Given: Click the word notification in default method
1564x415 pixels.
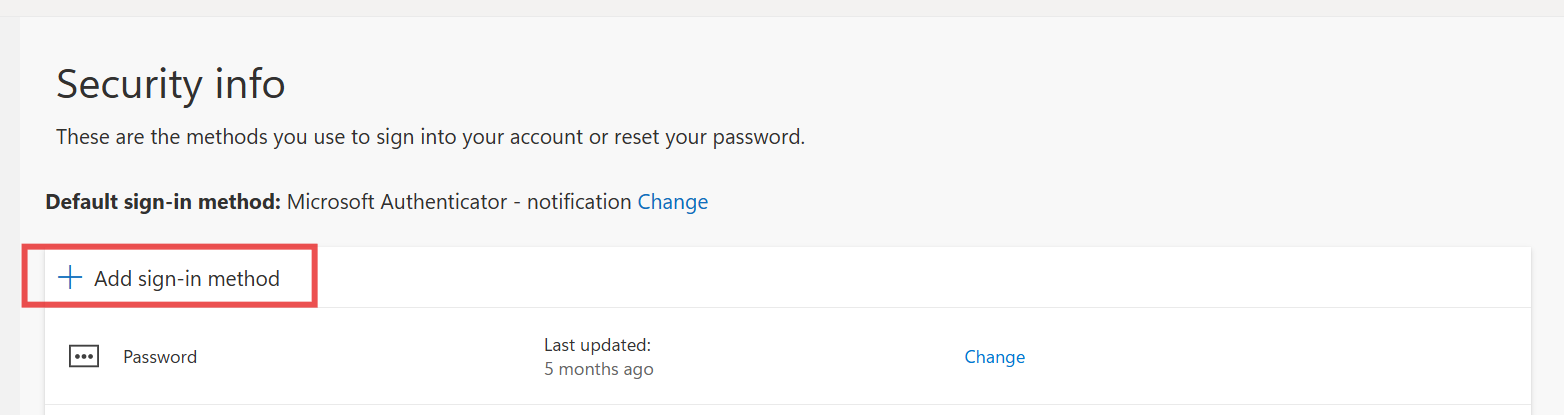Looking at the screenshot, I should (x=579, y=202).
